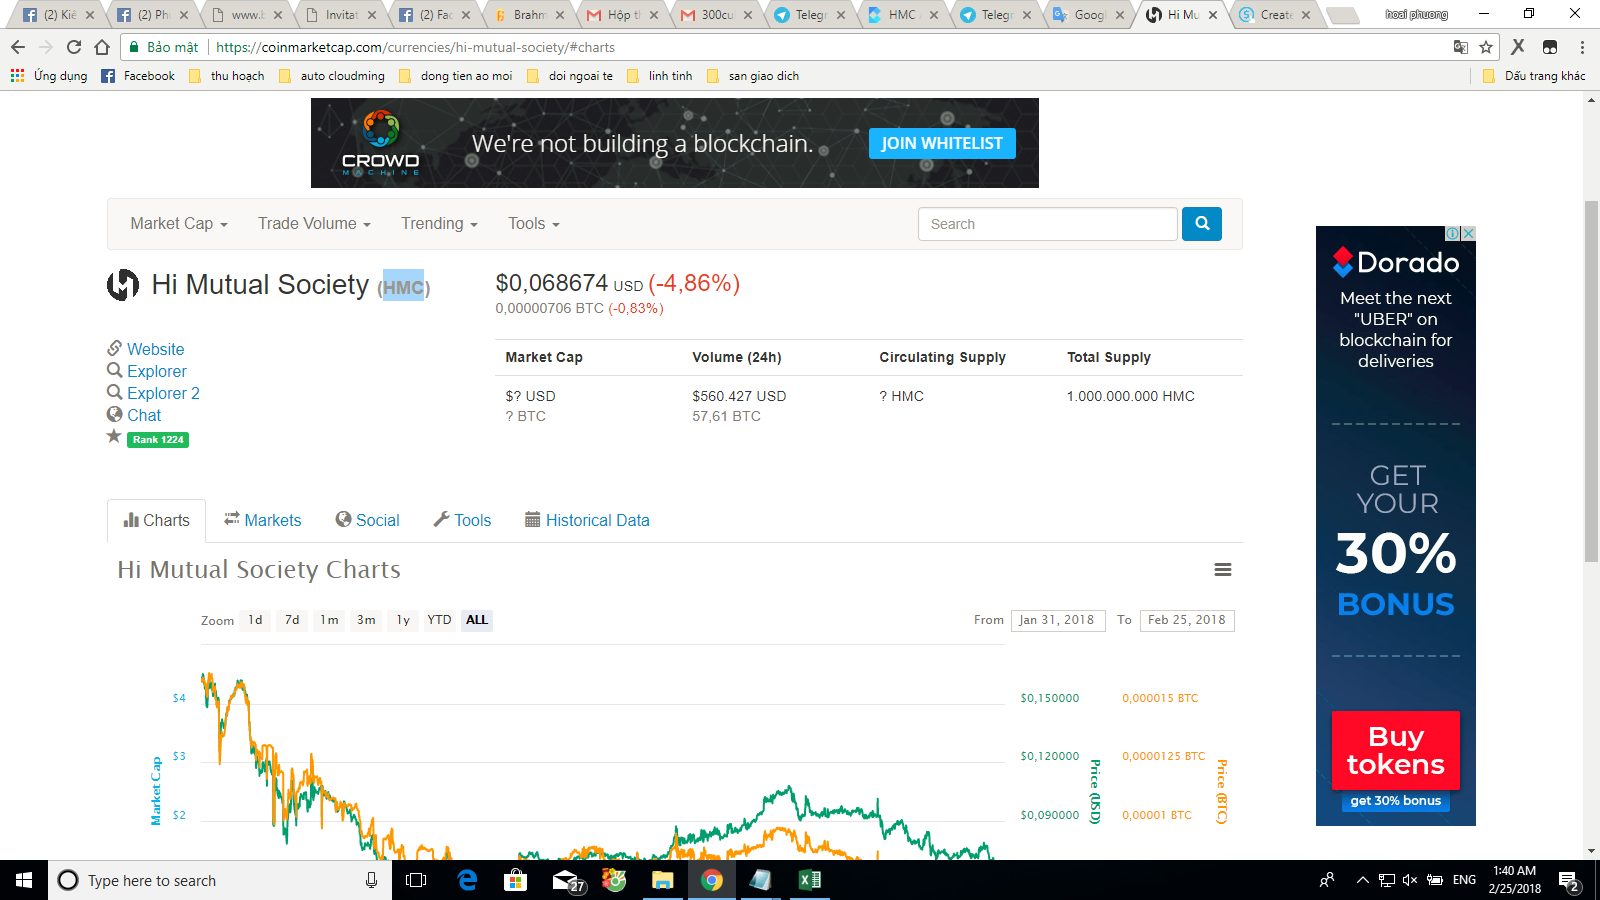
Task: Open the auto cloudming bookmark folder
Action: [332, 76]
